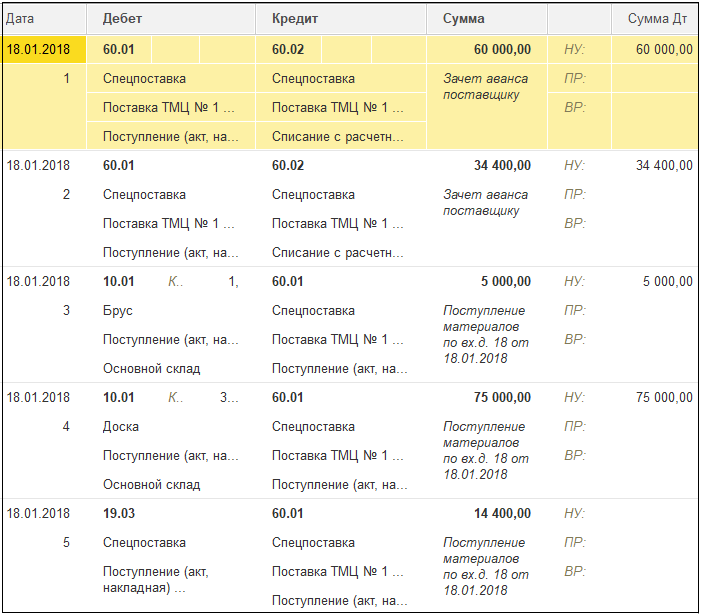Select debit account 60.01 in row 1
701x614 pixels.
click(x=119, y=49)
